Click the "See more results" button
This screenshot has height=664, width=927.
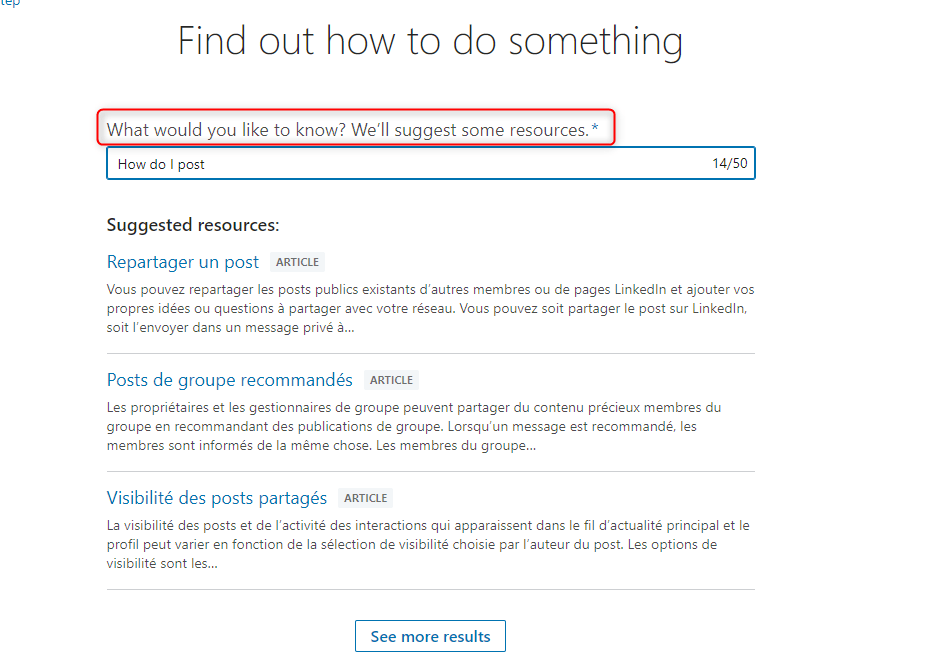pos(430,636)
